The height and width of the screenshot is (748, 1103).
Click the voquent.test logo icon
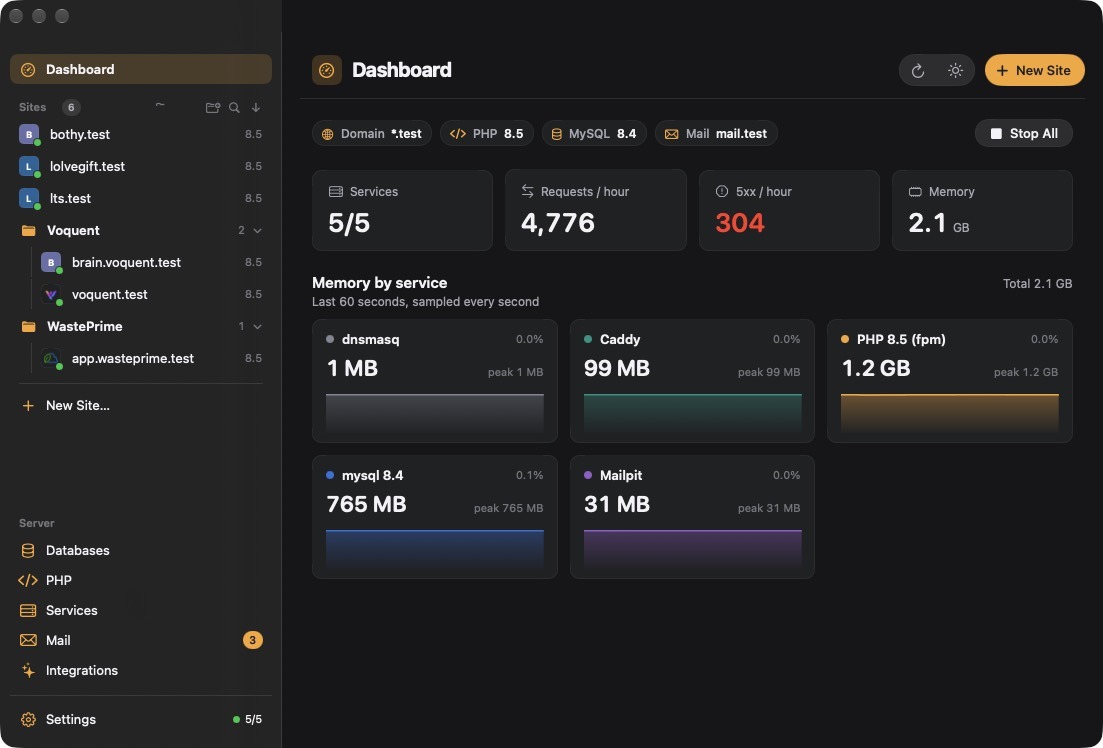[x=51, y=294]
